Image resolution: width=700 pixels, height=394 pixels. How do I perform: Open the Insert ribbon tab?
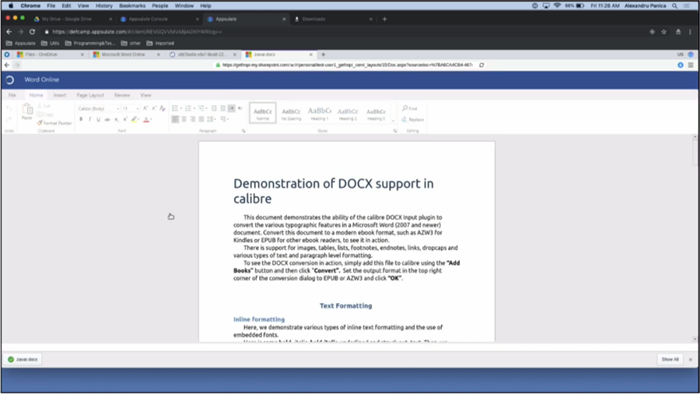tap(60, 95)
